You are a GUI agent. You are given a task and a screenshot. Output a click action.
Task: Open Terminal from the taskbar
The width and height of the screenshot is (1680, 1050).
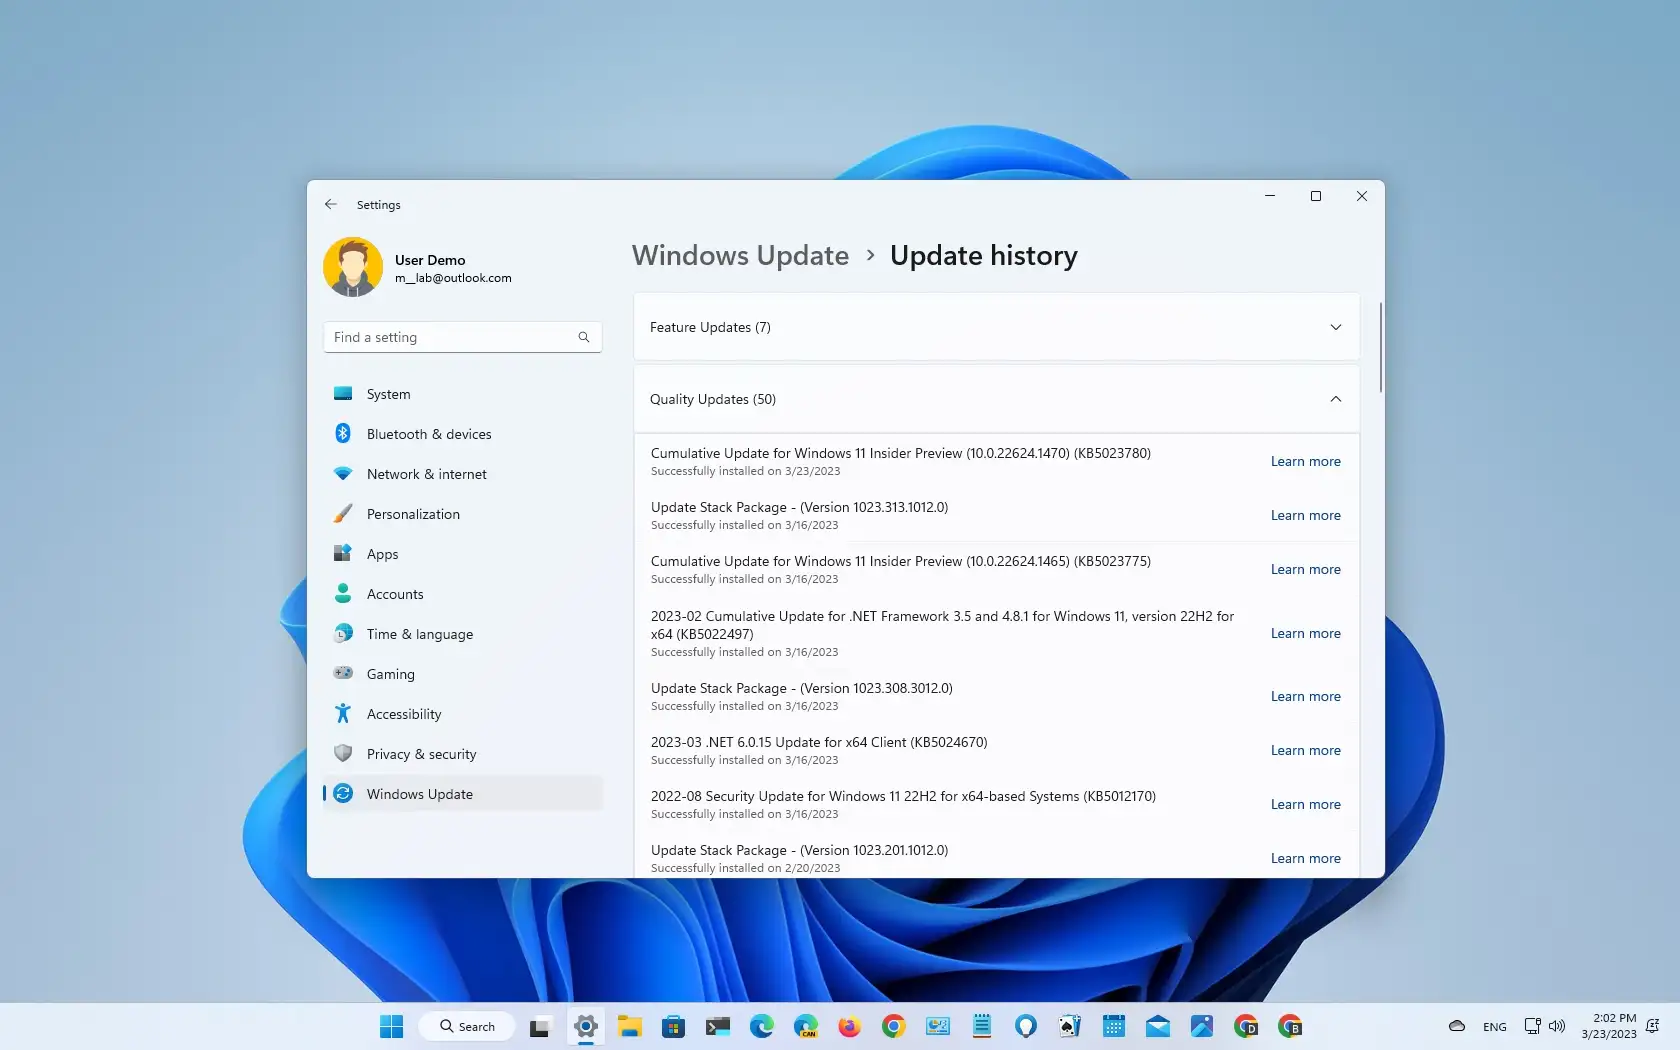(718, 1026)
